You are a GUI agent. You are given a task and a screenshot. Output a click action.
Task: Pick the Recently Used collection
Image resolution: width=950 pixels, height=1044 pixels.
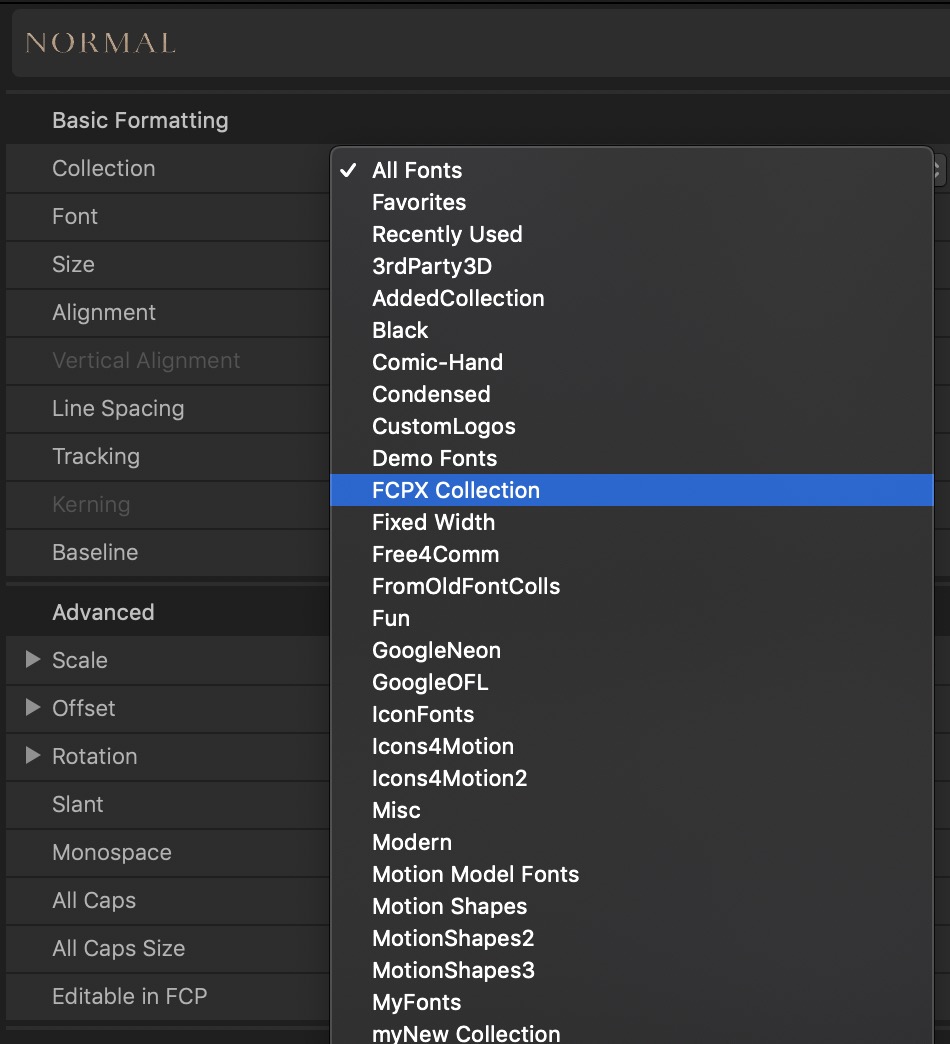click(447, 234)
